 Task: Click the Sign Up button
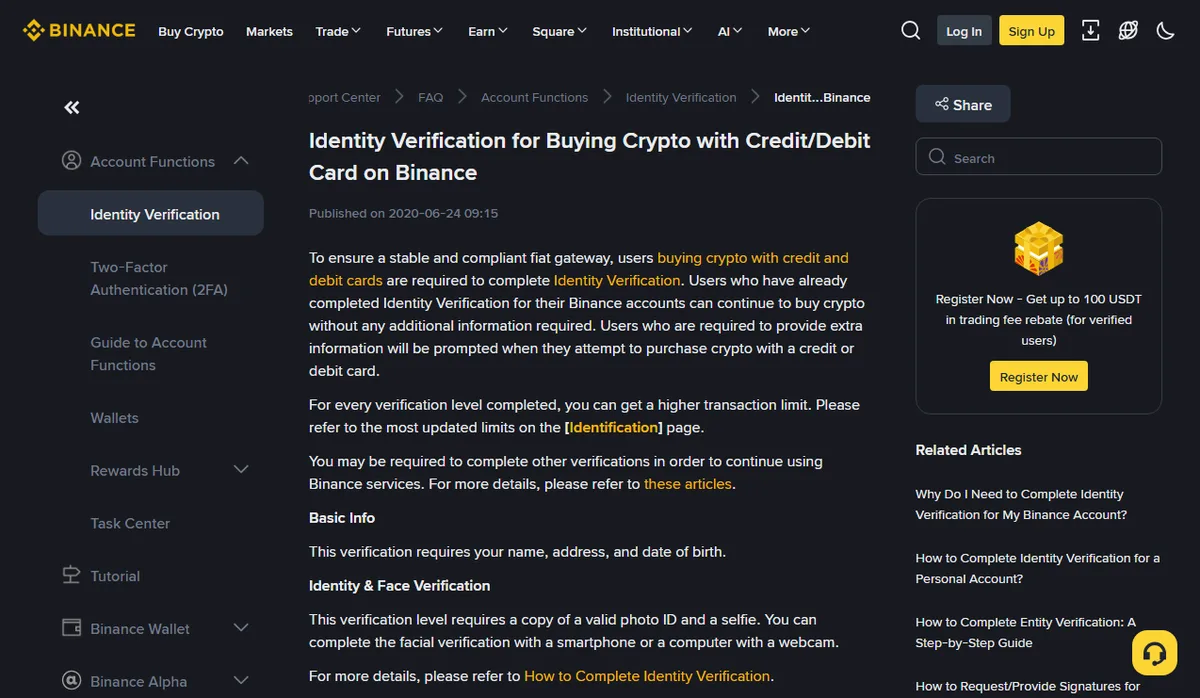coord(1032,31)
